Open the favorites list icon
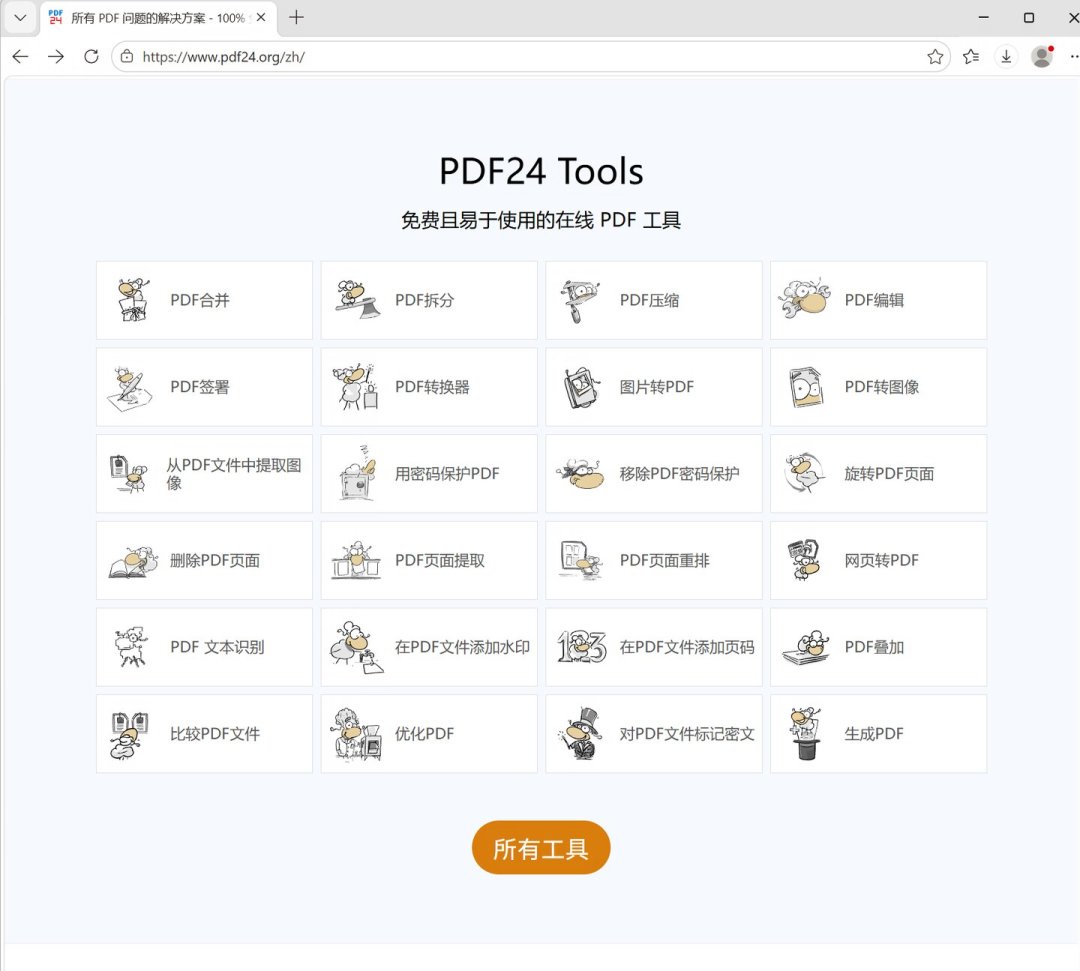The image size is (1080, 971). (971, 56)
